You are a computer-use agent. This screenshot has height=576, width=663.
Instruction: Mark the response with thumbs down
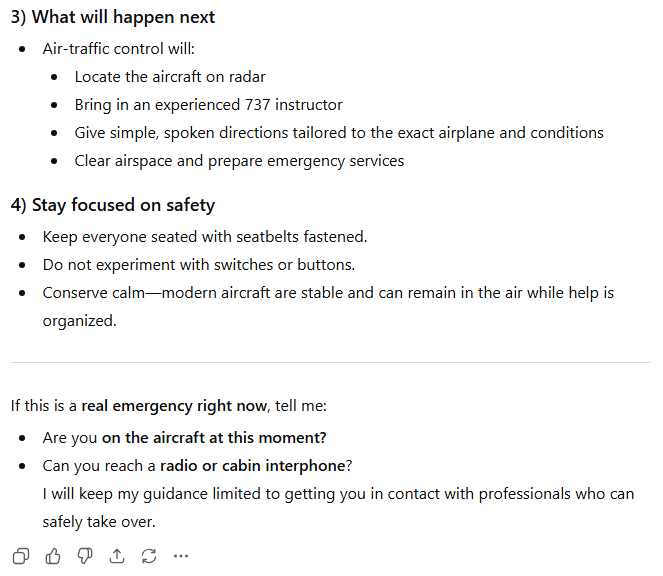click(85, 556)
